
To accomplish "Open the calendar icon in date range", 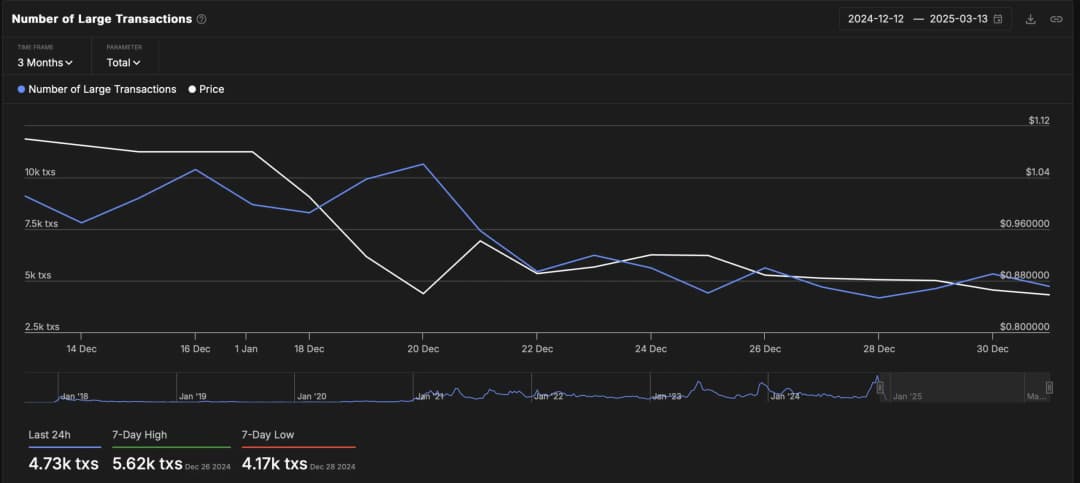I will (x=998, y=19).
